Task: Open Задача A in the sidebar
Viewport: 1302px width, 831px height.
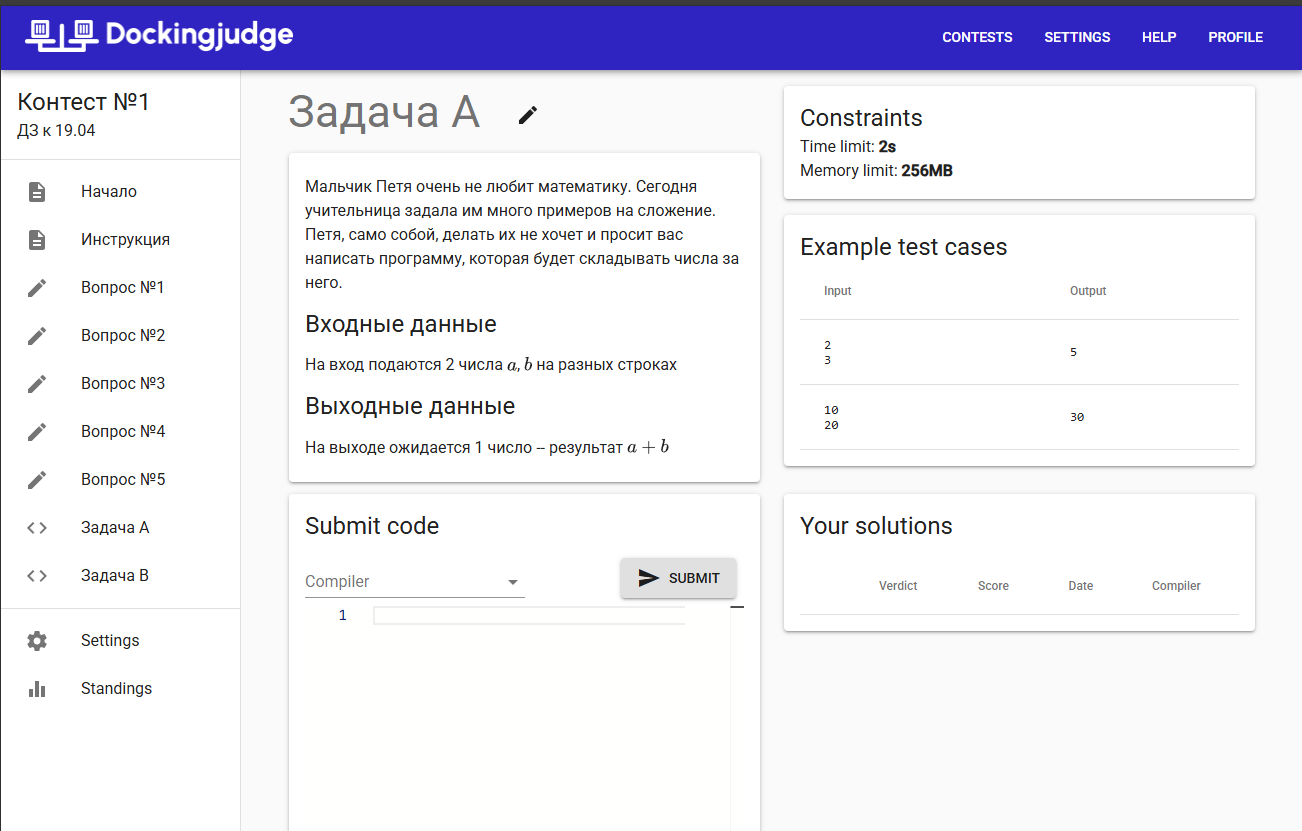Action: point(115,528)
